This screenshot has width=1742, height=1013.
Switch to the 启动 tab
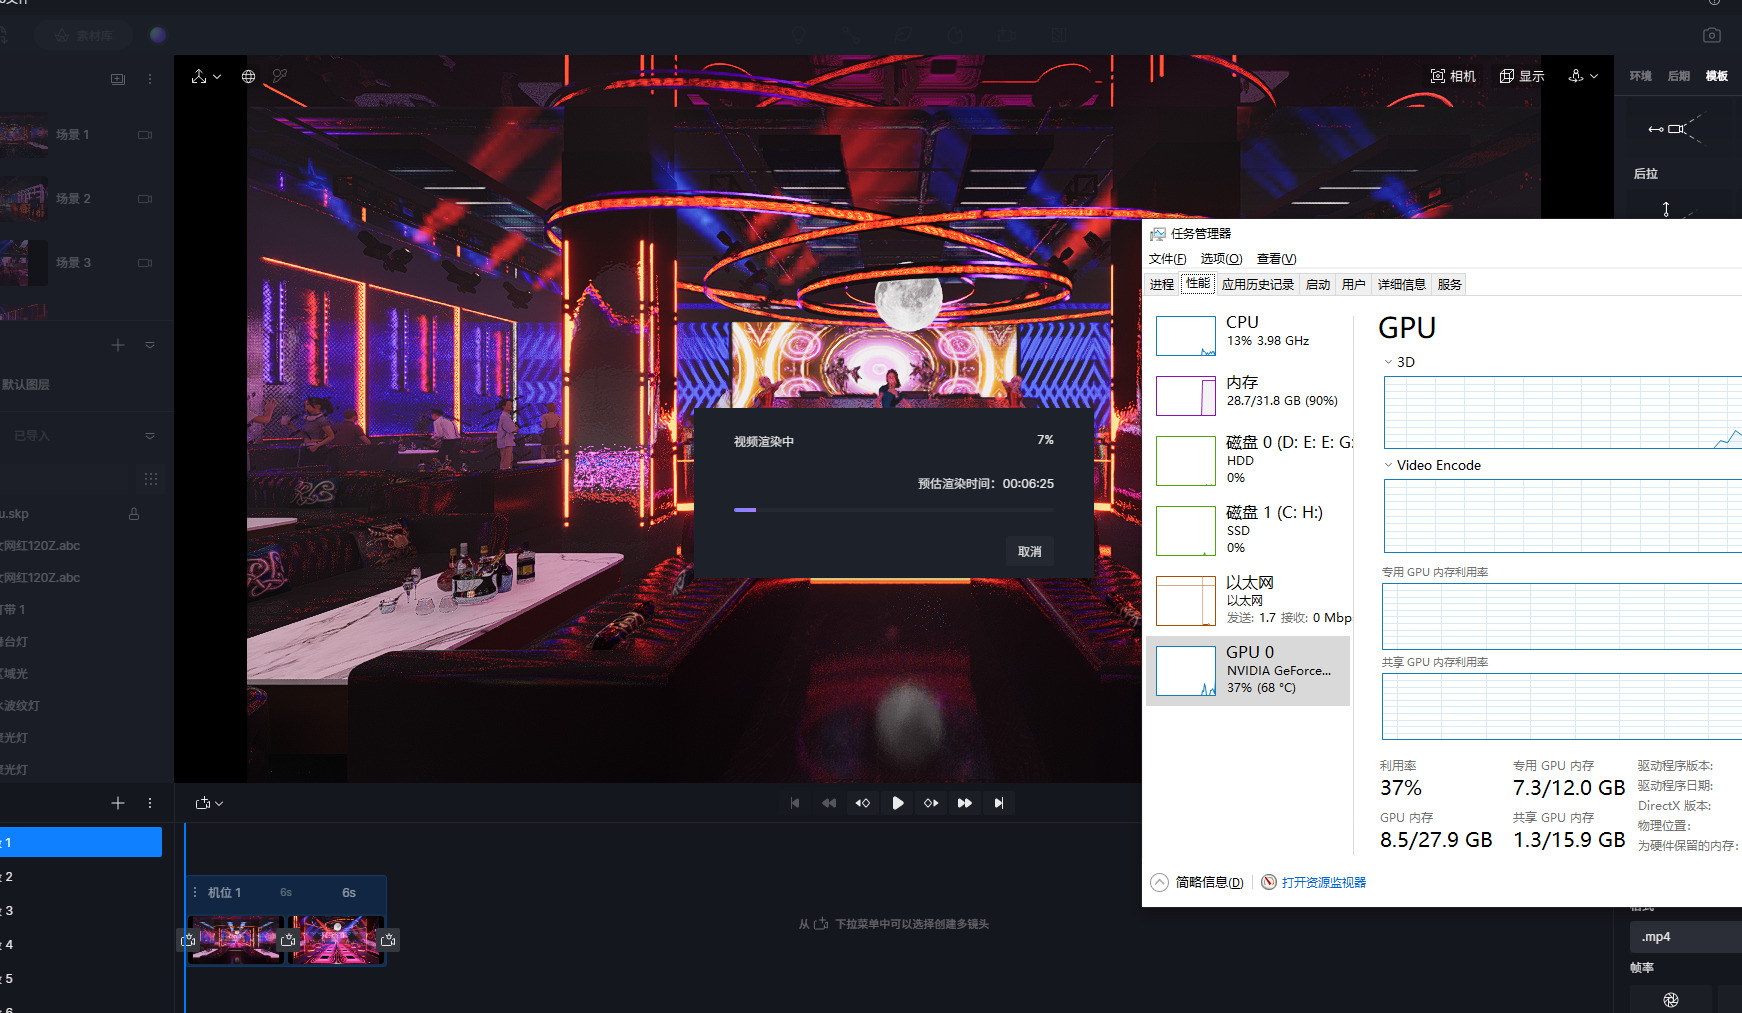(x=1318, y=285)
